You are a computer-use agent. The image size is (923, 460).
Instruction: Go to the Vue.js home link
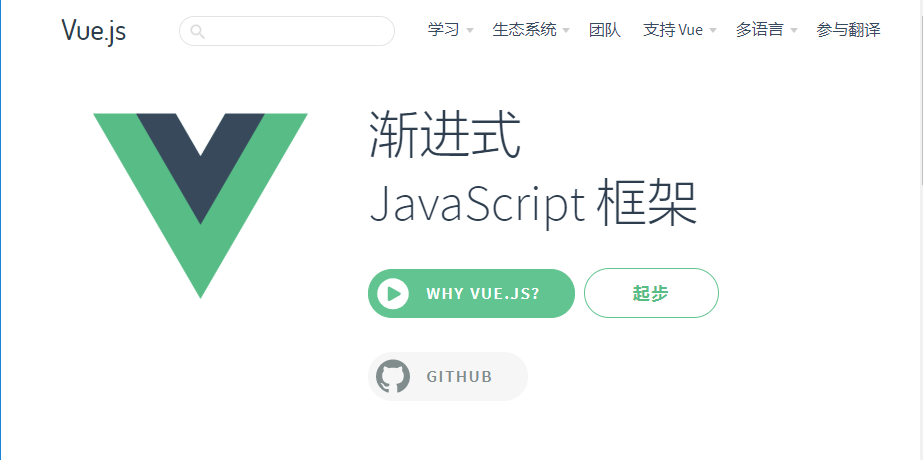(x=94, y=31)
